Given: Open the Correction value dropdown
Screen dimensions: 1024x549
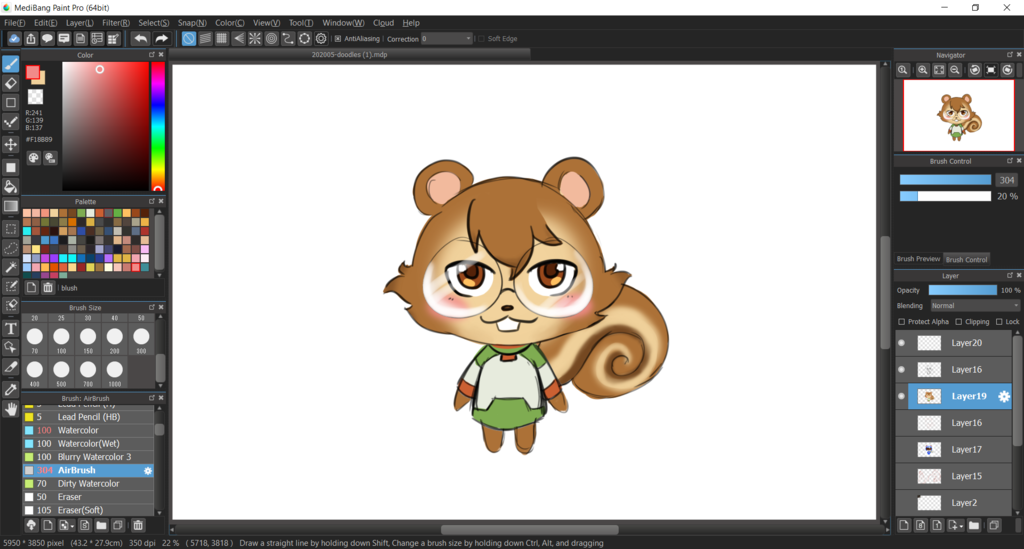Looking at the screenshot, I should (x=447, y=39).
